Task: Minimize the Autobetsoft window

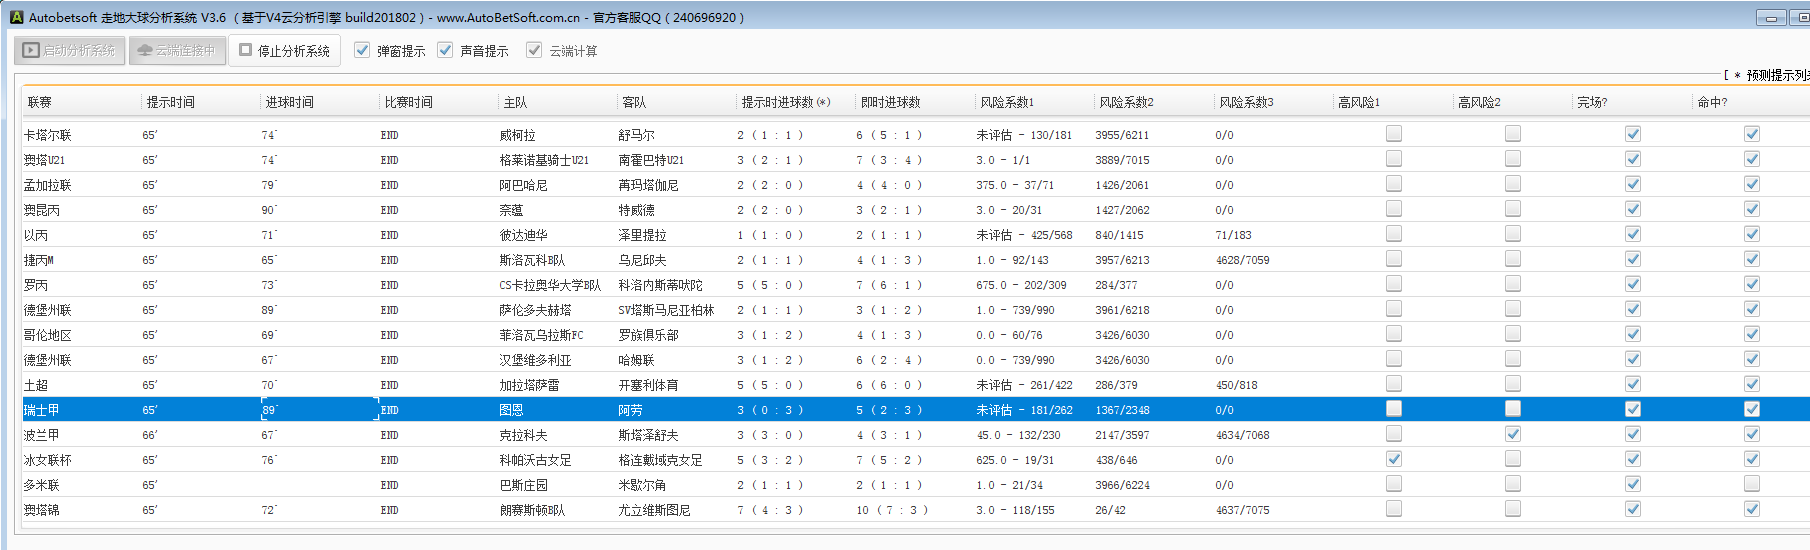Action: click(1771, 18)
